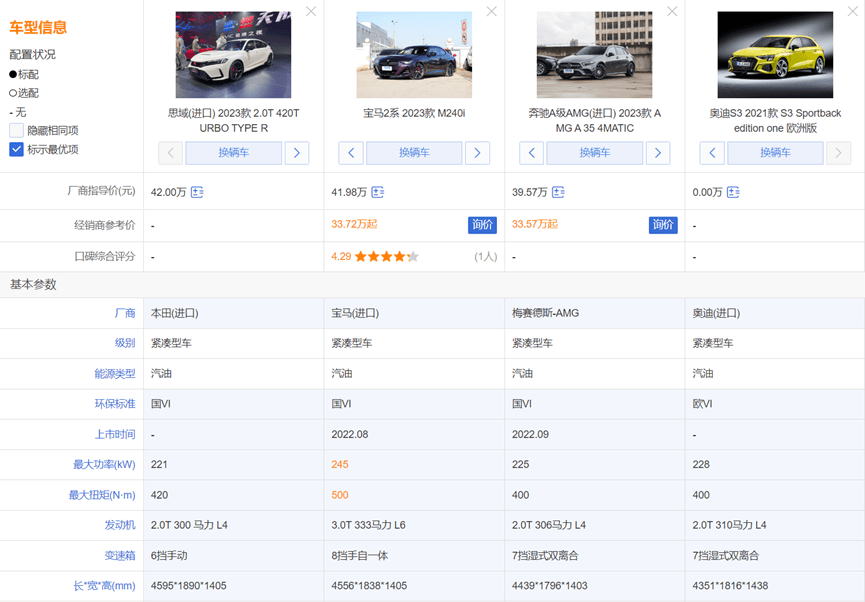
Task: Click the yellow Audi S3 thumbnail
Action: pyautogui.click(x=775, y=55)
